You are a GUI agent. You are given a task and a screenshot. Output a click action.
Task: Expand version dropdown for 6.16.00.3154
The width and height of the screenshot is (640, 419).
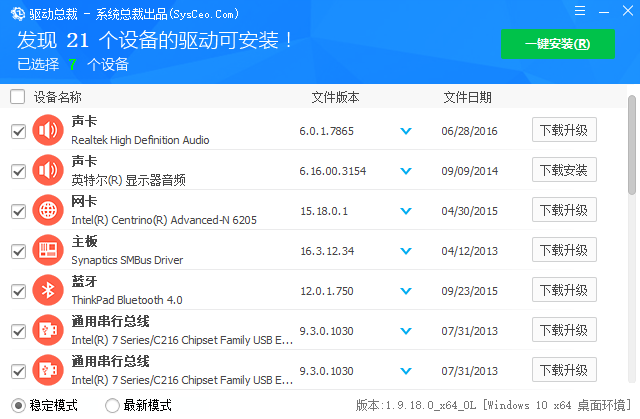406,171
